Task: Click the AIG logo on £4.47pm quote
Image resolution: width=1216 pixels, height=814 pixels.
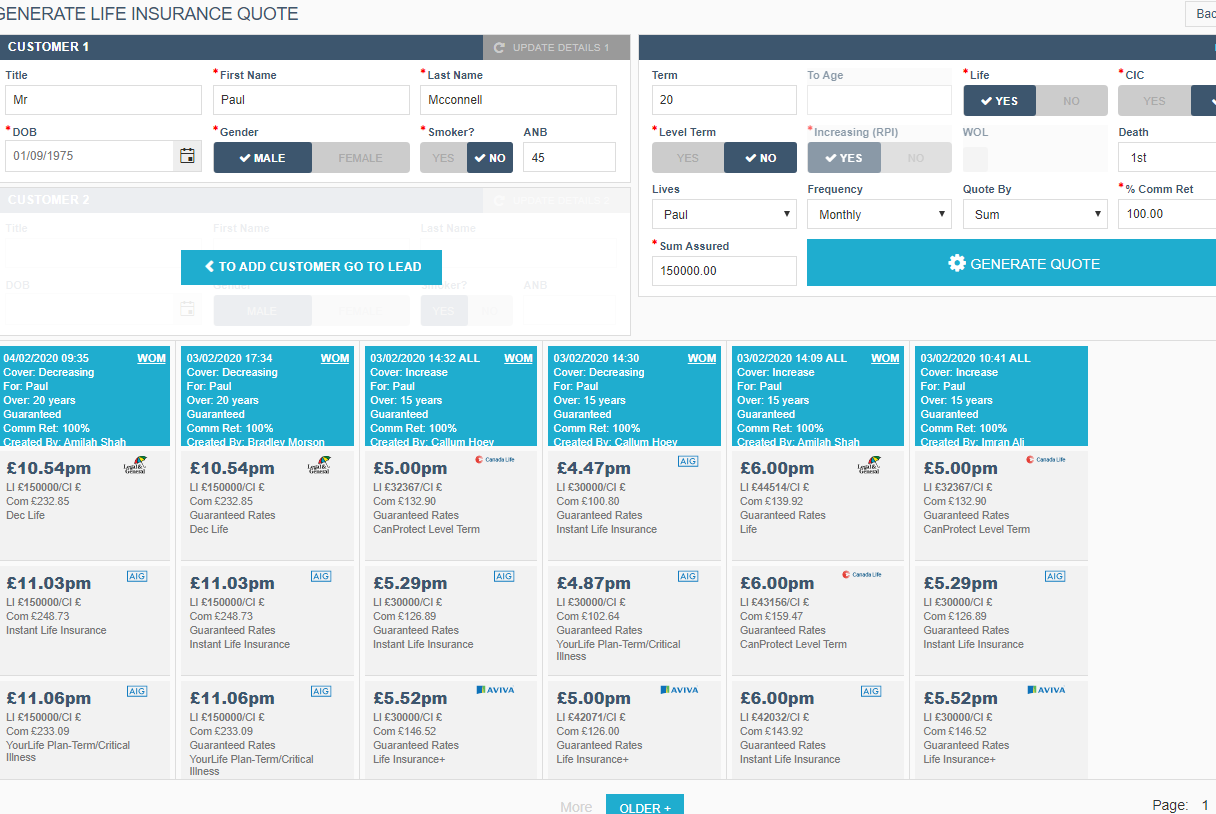Action: tap(688, 461)
